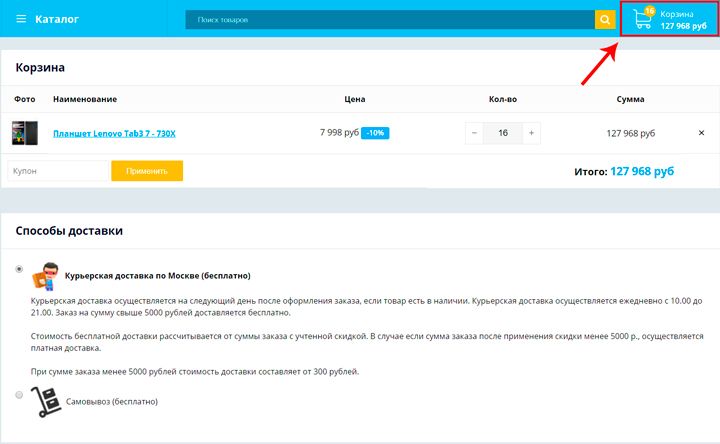Click the yellow search magnifier button
The height and width of the screenshot is (444, 720).
tap(605, 20)
